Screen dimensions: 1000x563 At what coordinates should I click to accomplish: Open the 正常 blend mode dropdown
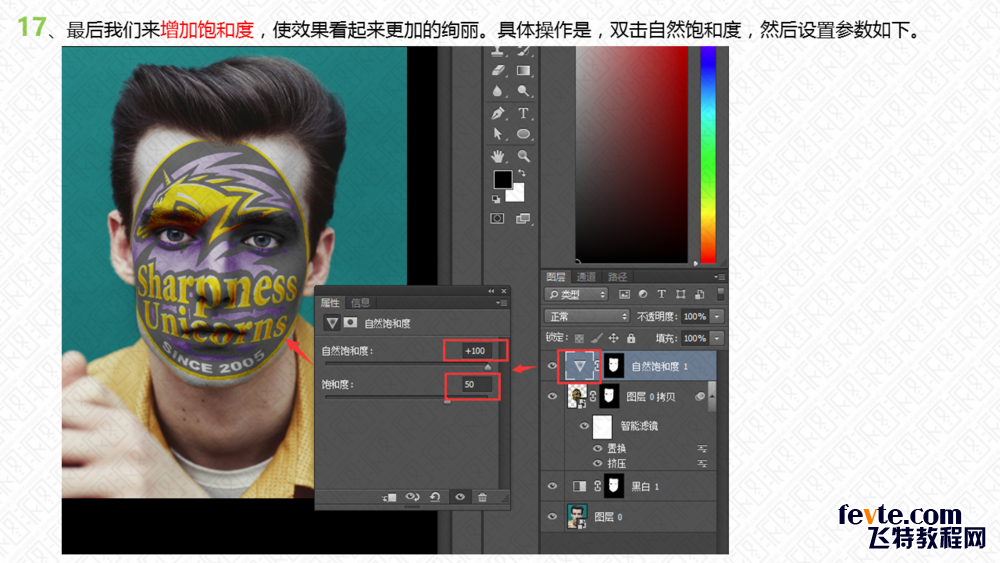[587, 316]
